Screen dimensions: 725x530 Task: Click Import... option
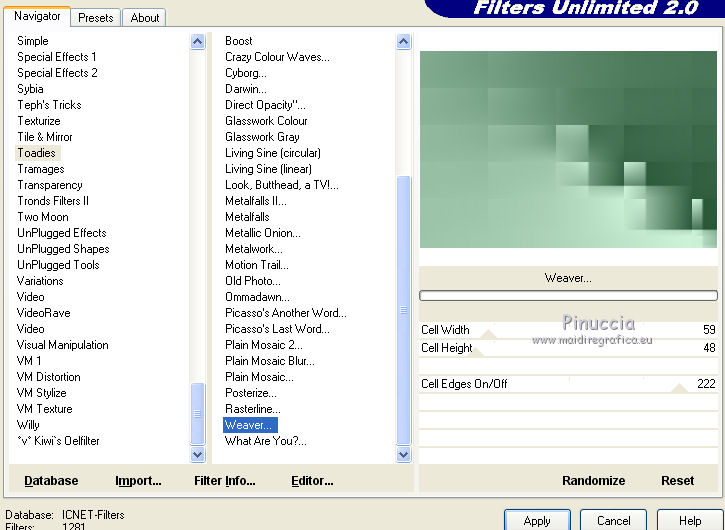point(138,481)
